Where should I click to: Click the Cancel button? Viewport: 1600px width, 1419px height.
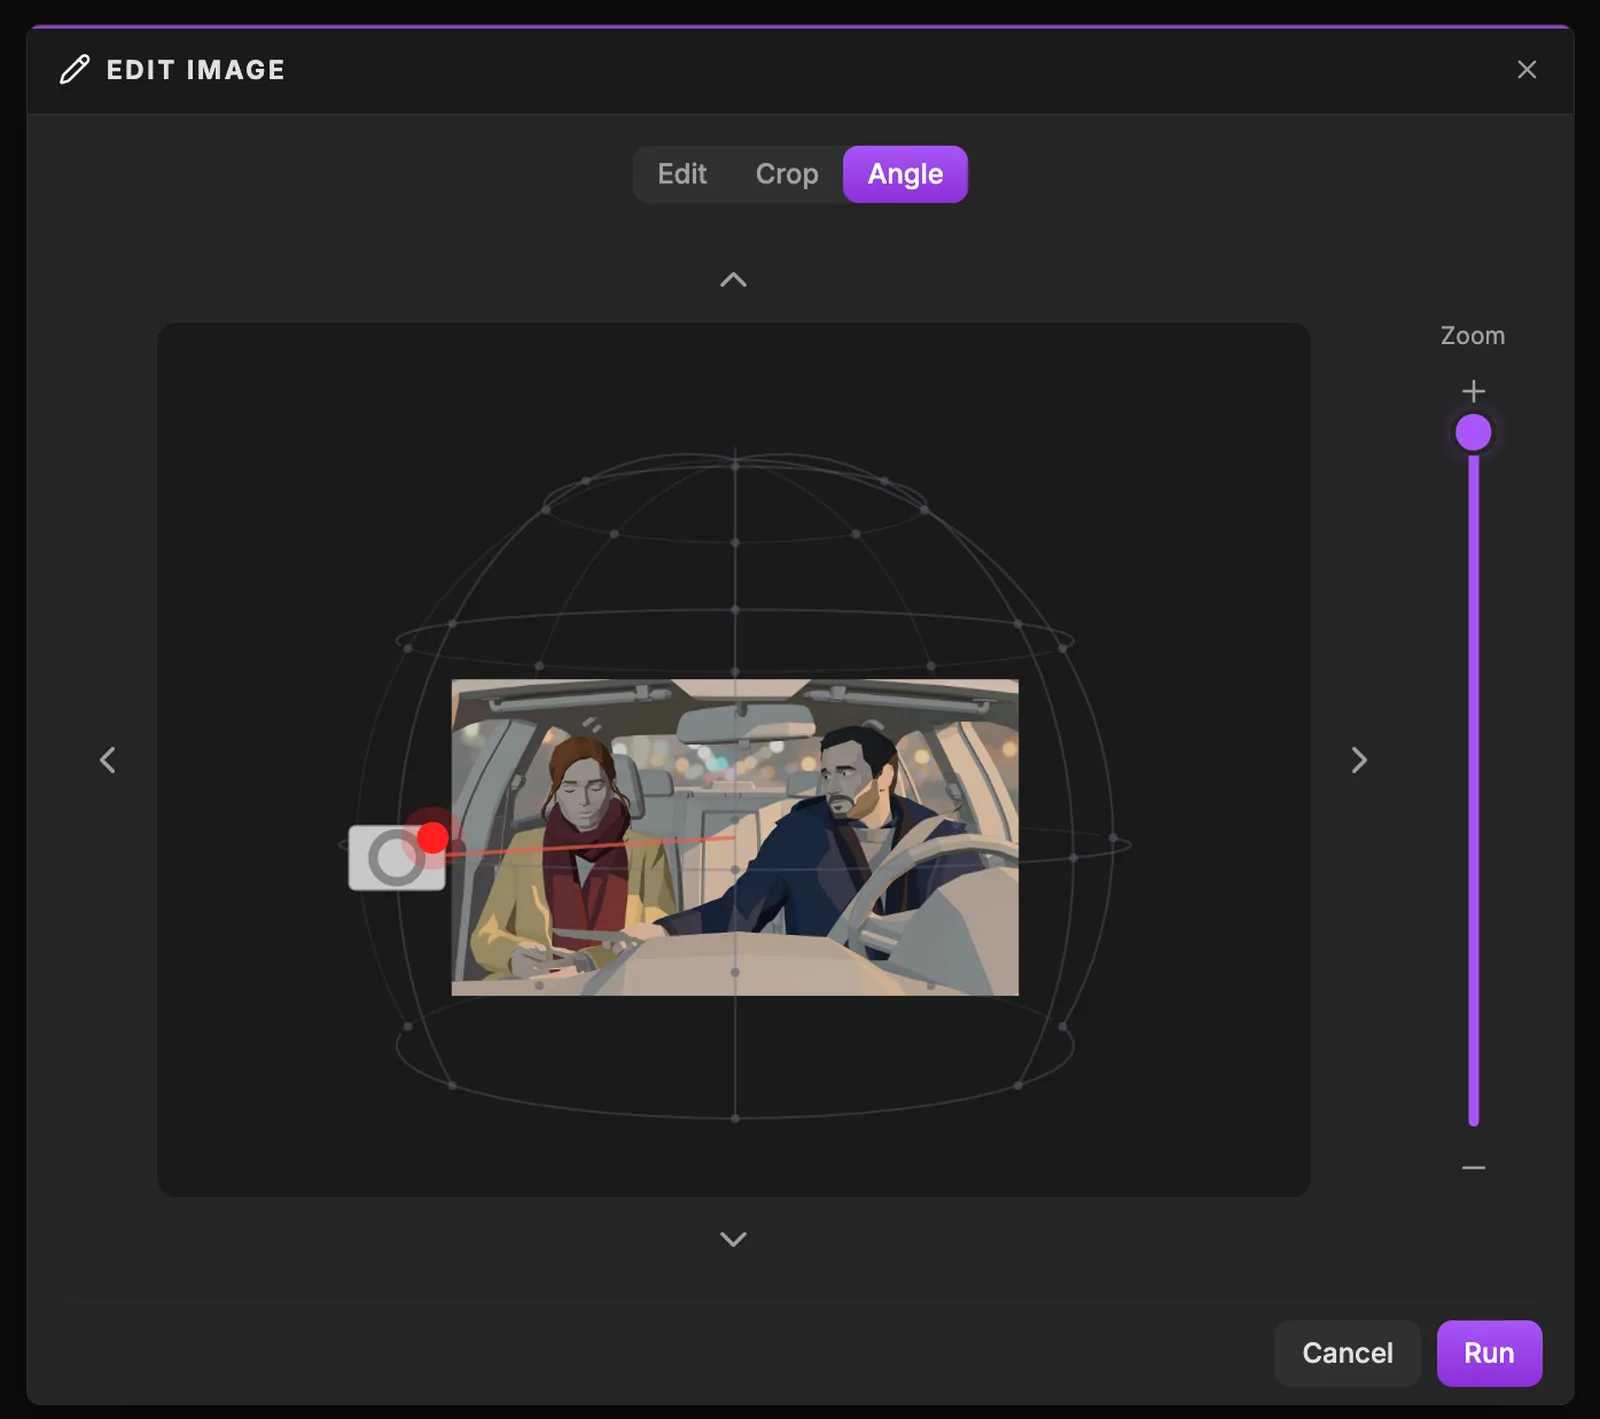pyautogui.click(x=1347, y=1353)
